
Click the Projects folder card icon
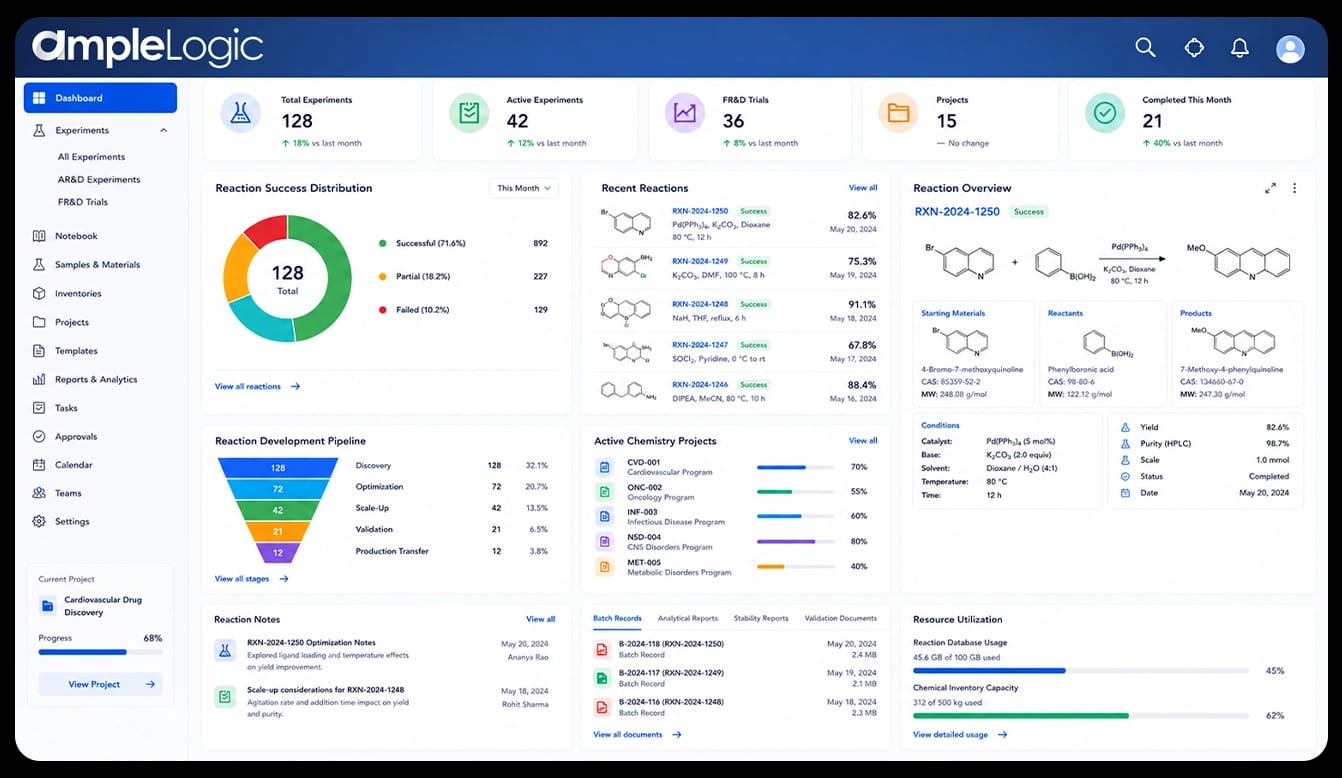tap(898, 113)
